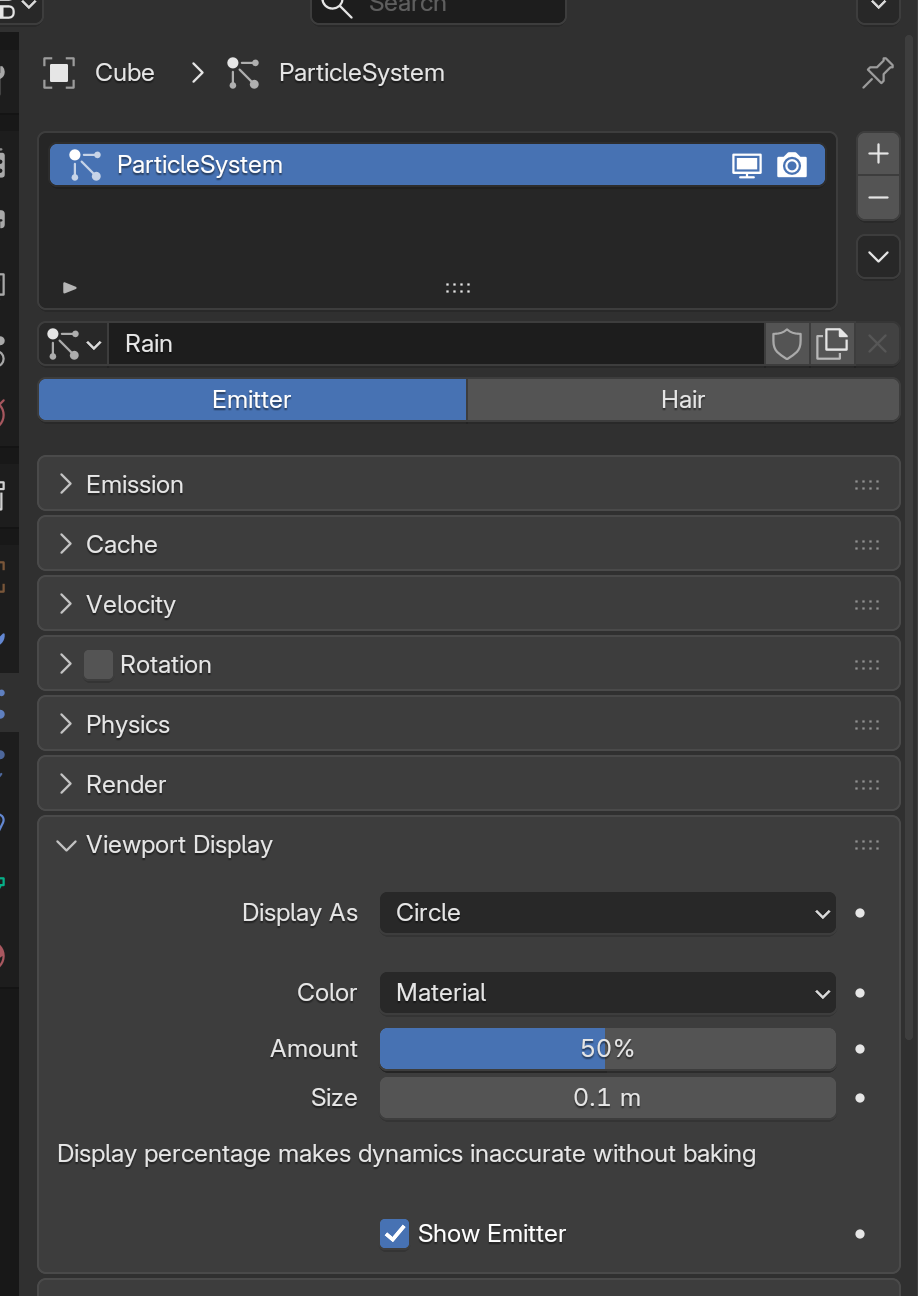
Task: Click the Cube breadcrumb label
Action: tap(125, 73)
